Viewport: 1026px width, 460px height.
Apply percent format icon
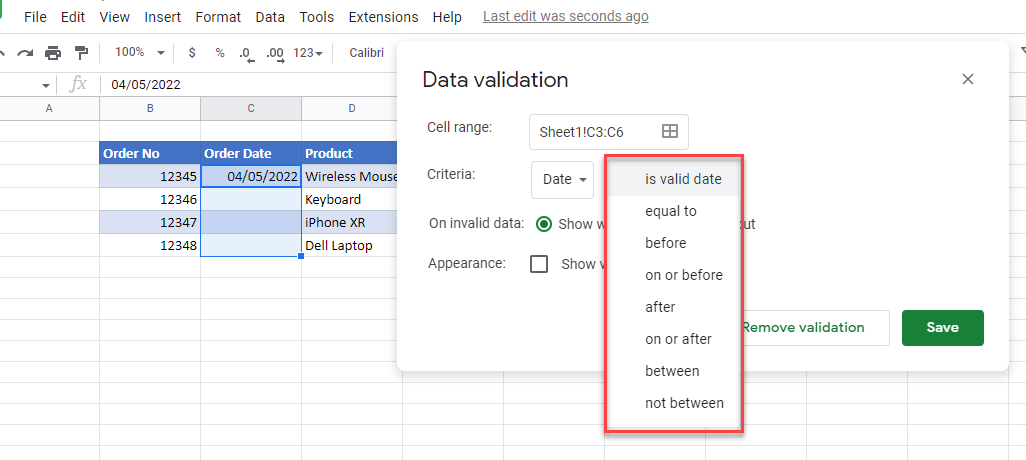click(219, 52)
